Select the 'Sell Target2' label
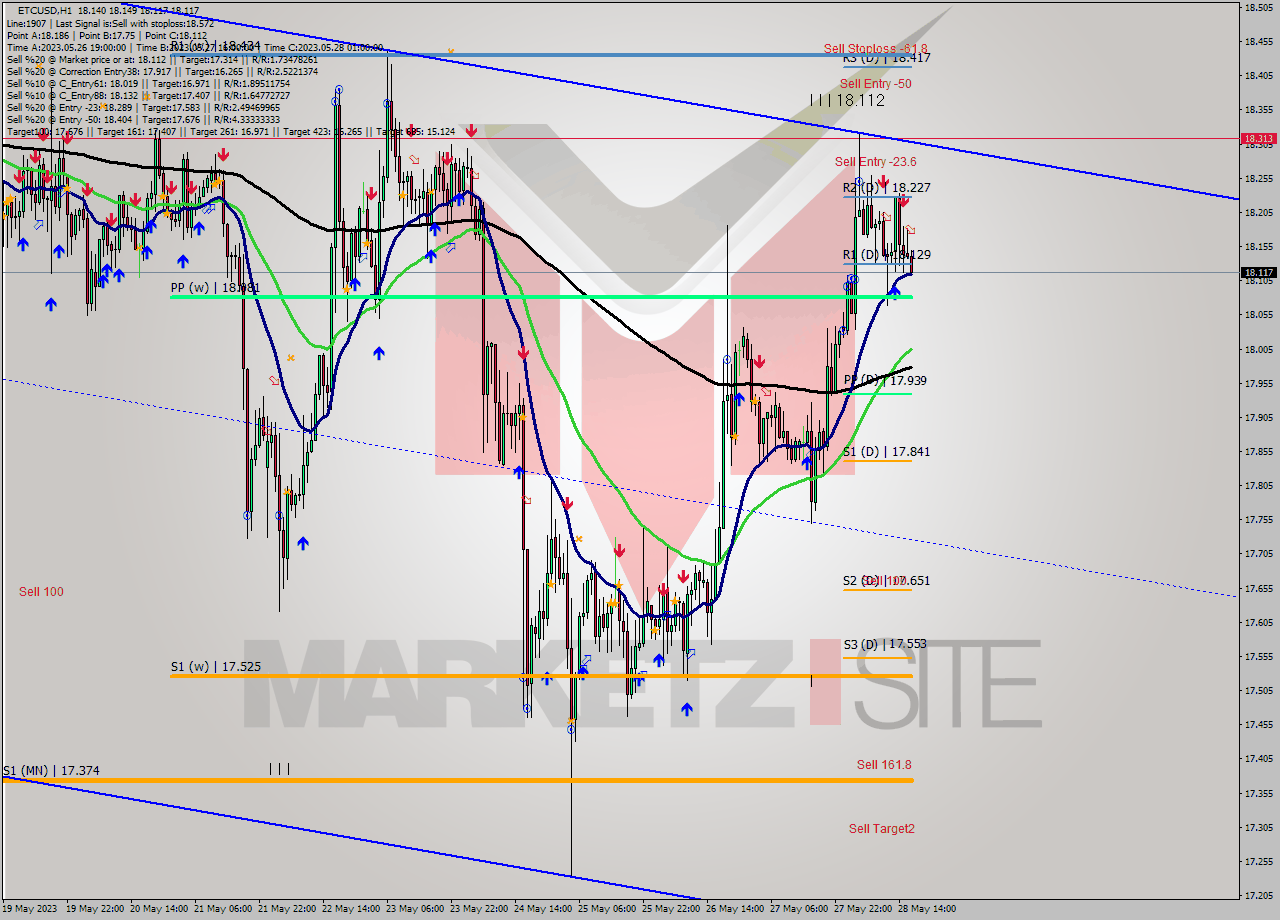The width and height of the screenshot is (1280, 920). point(882,828)
